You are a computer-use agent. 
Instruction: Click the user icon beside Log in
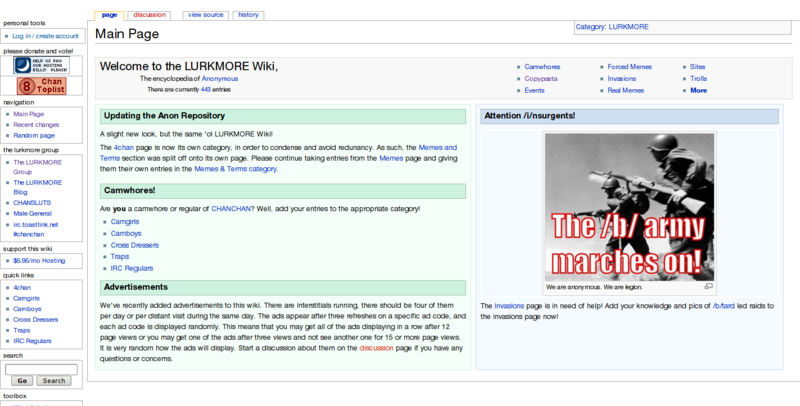click(x=7, y=35)
